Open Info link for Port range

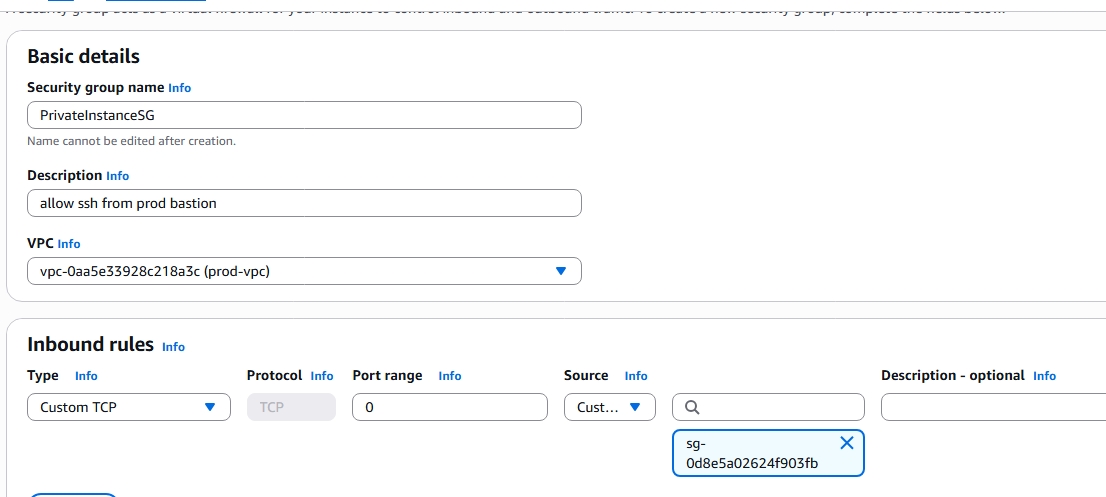450,376
